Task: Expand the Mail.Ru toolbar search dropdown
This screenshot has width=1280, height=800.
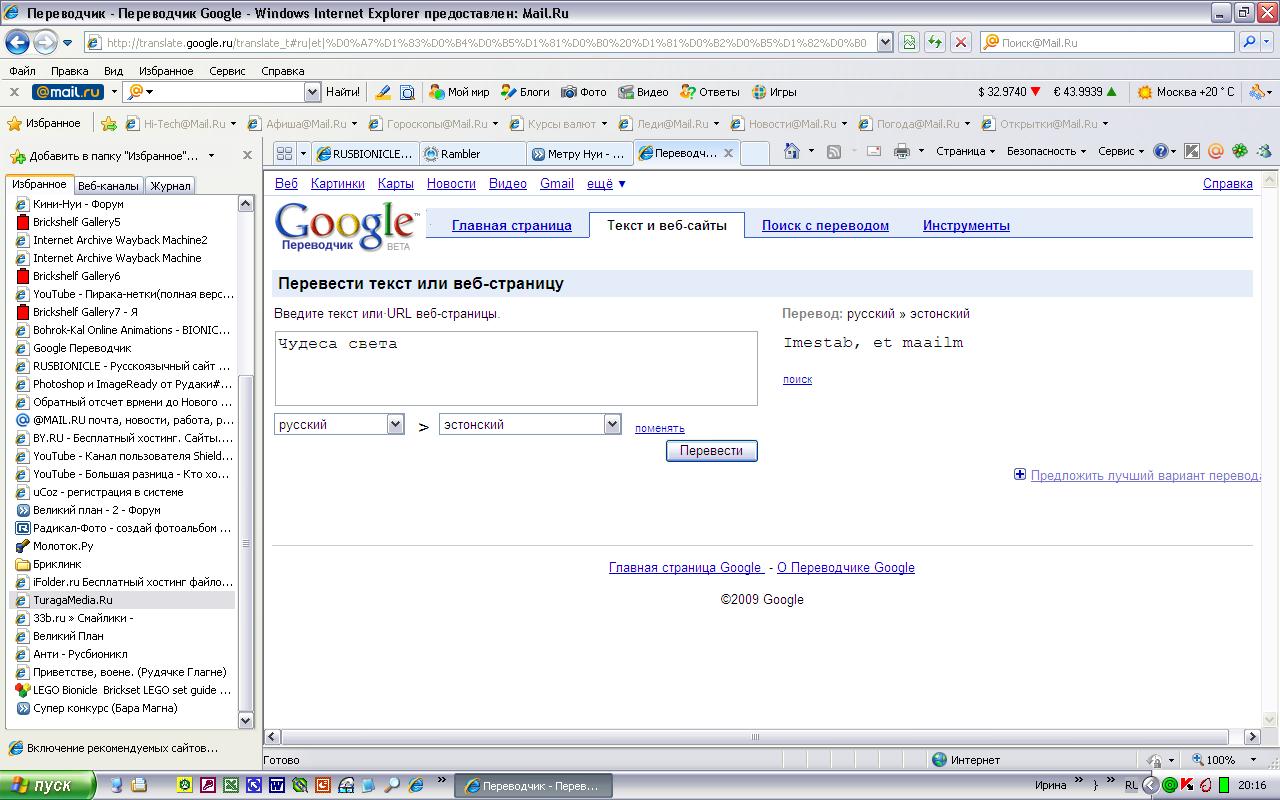Action: [311, 92]
